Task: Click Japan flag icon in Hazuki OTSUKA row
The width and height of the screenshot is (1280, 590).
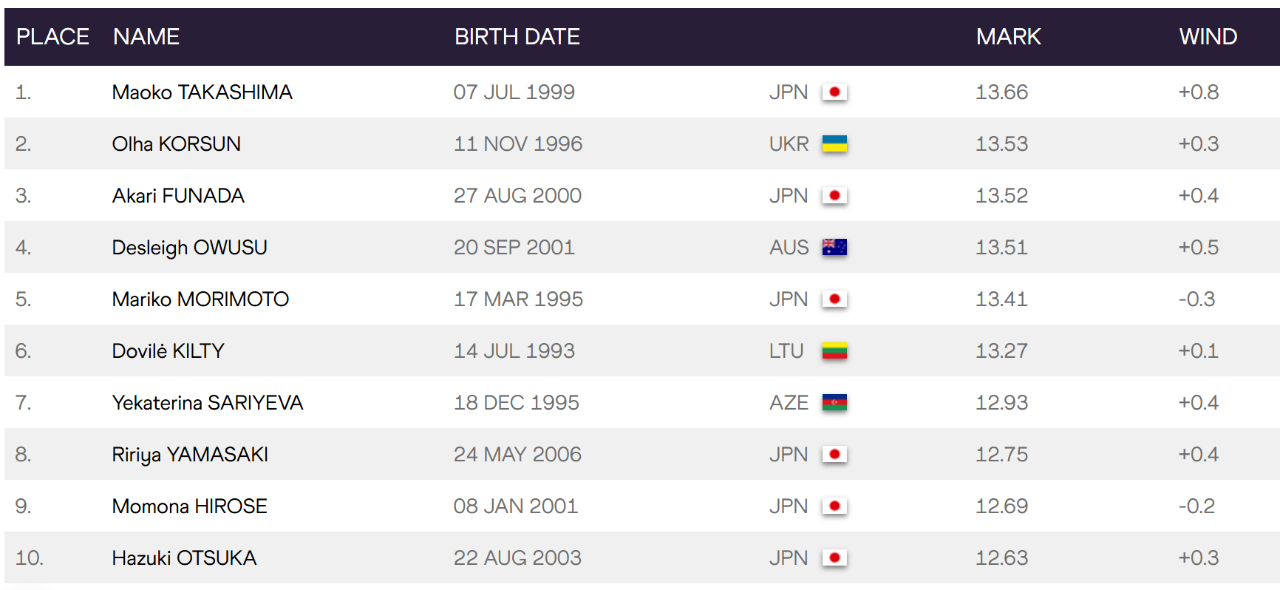Action: coord(834,558)
